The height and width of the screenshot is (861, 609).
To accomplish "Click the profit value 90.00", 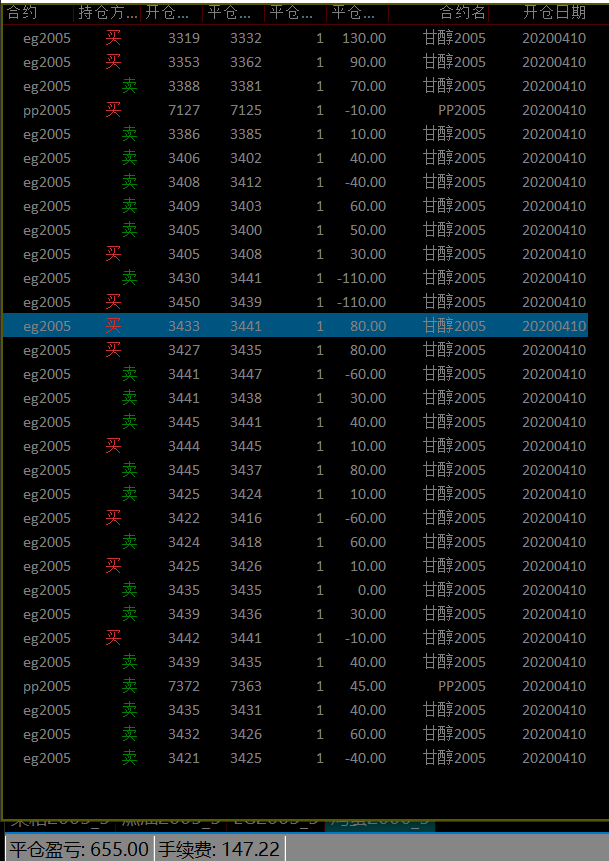I will (367, 63).
